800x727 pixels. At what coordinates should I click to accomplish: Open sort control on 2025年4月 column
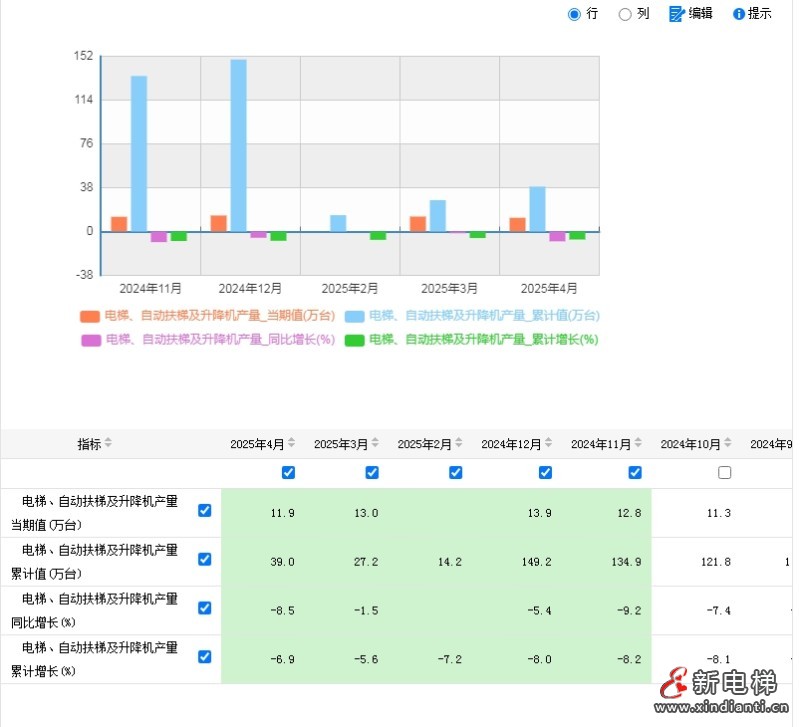click(291, 443)
